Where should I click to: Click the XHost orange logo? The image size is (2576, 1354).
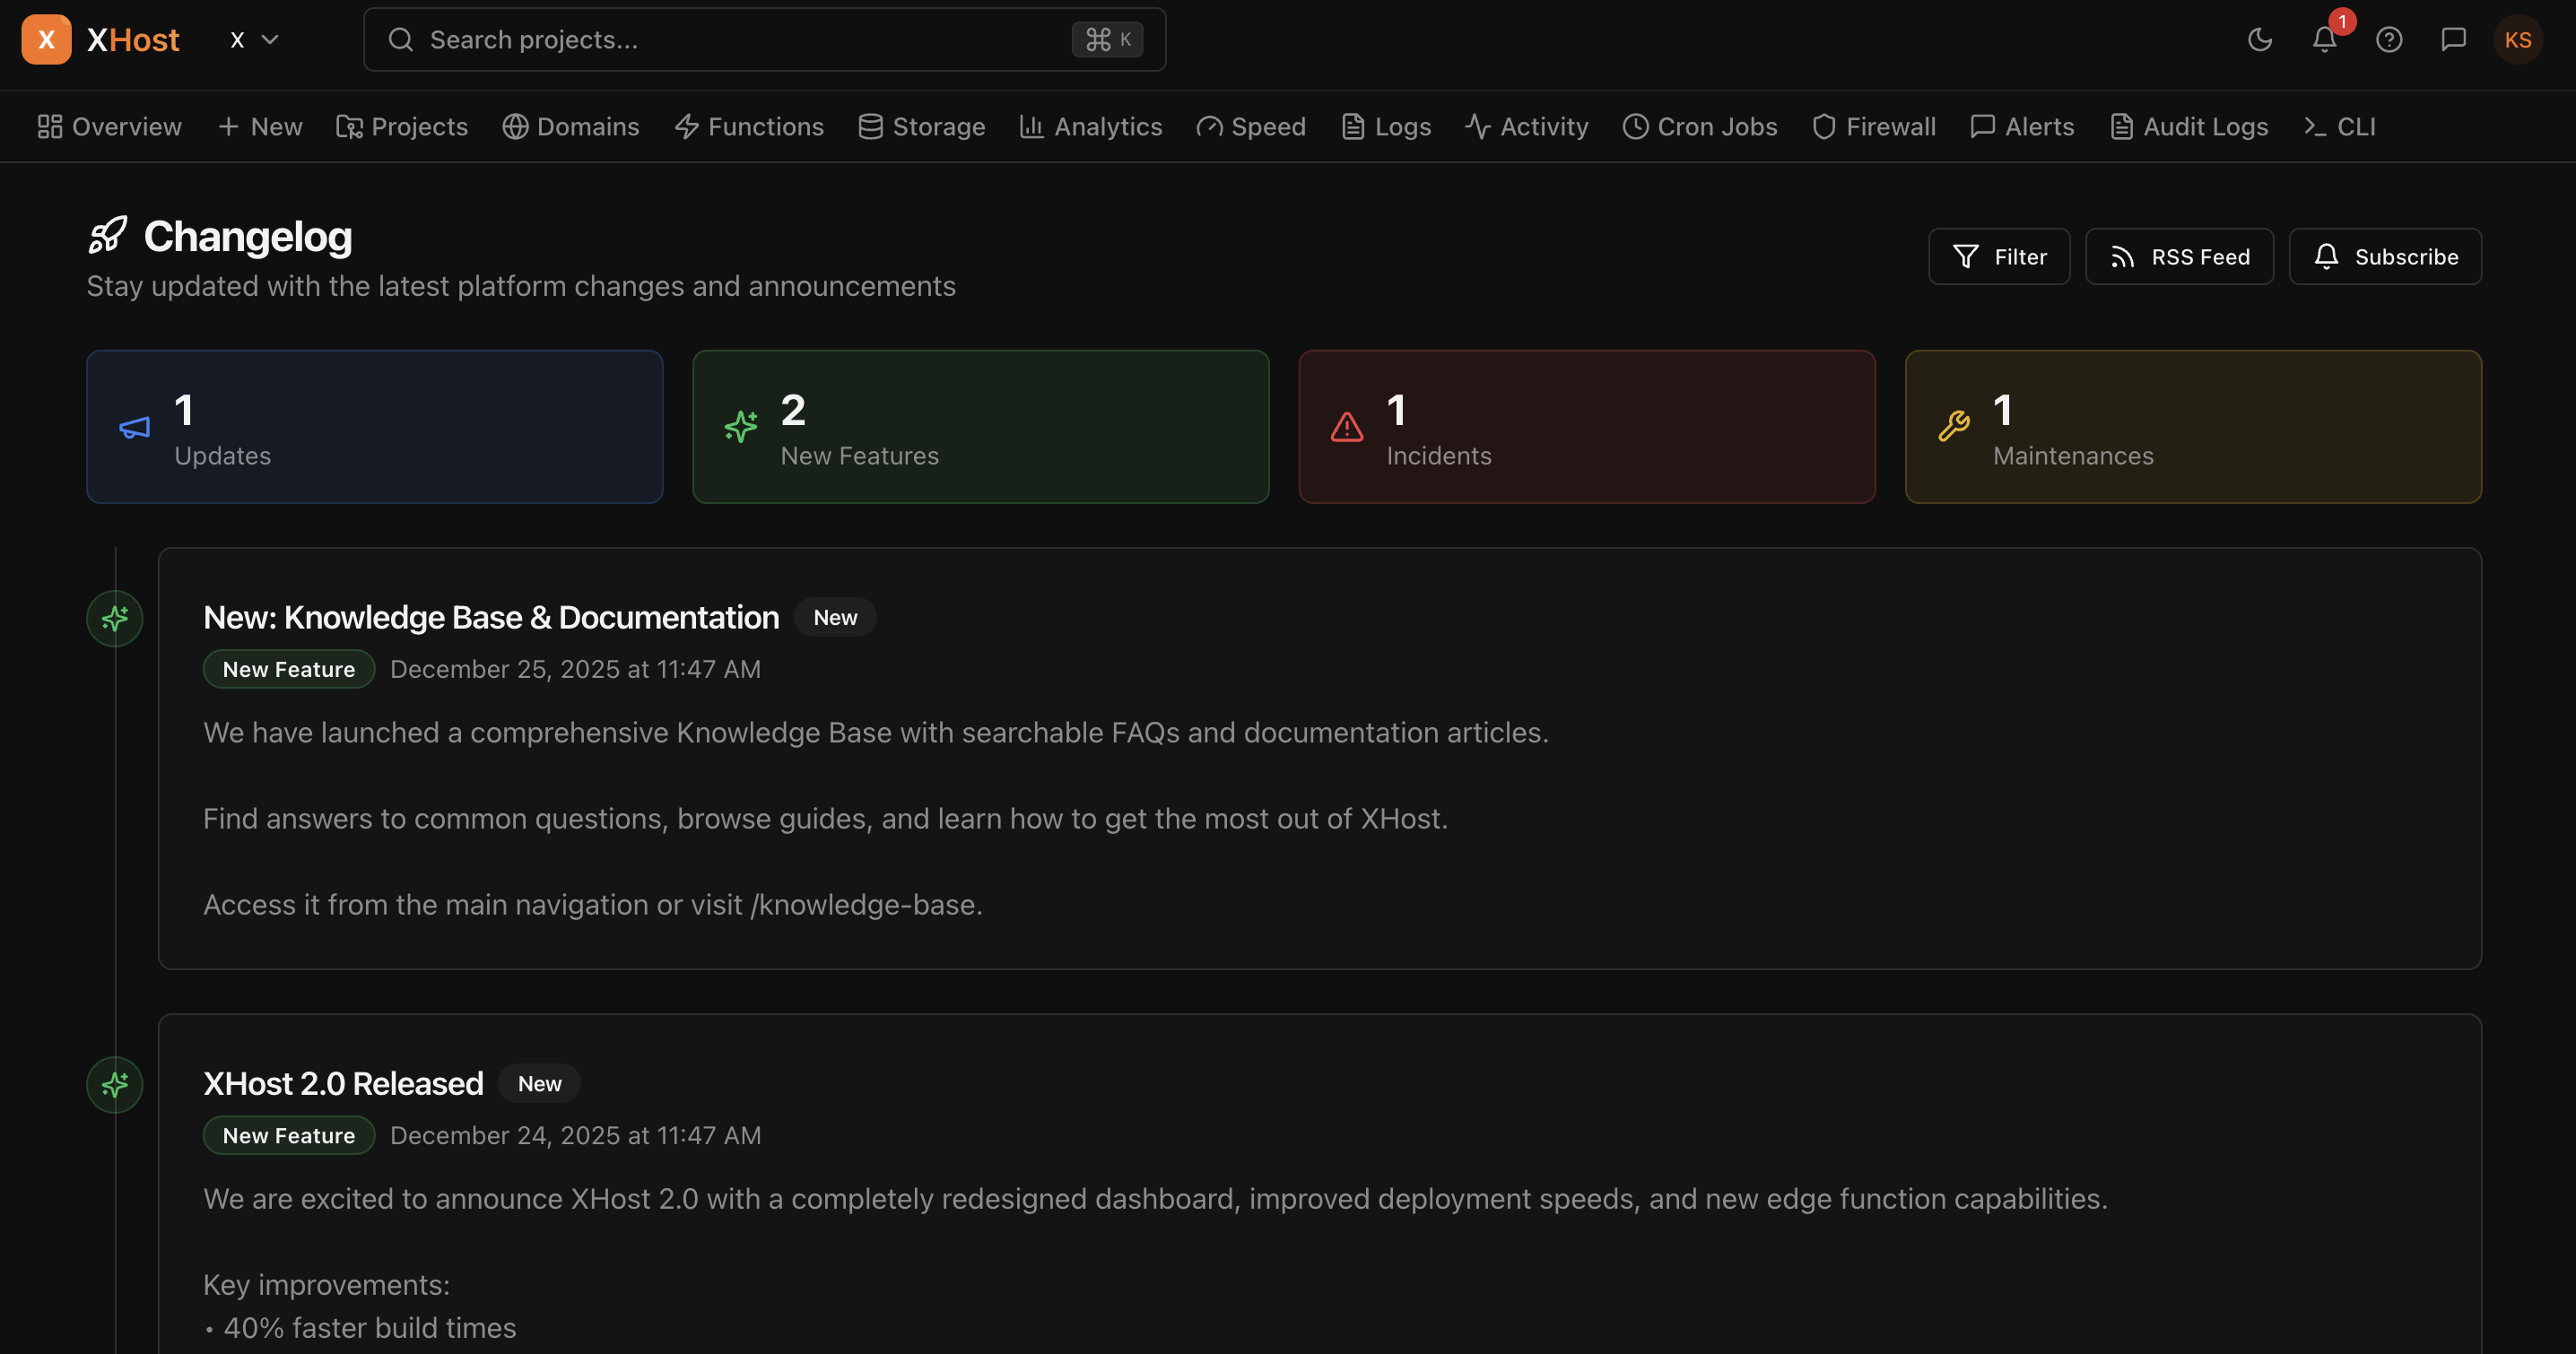click(46, 40)
